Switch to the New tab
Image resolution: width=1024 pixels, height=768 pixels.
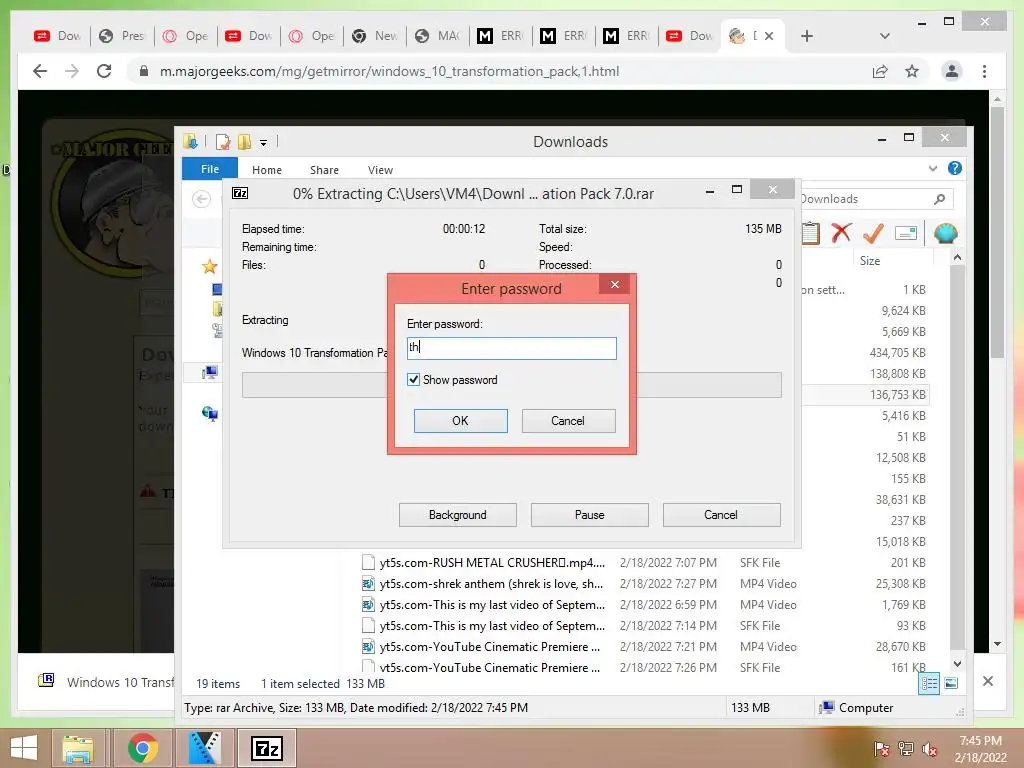click(x=375, y=36)
